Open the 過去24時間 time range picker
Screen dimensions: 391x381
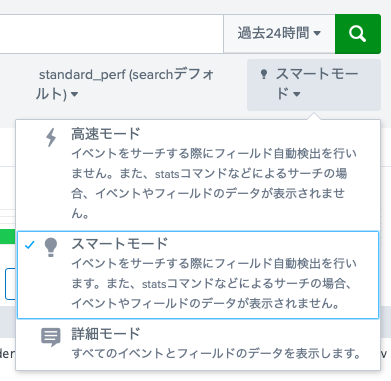tap(279, 34)
